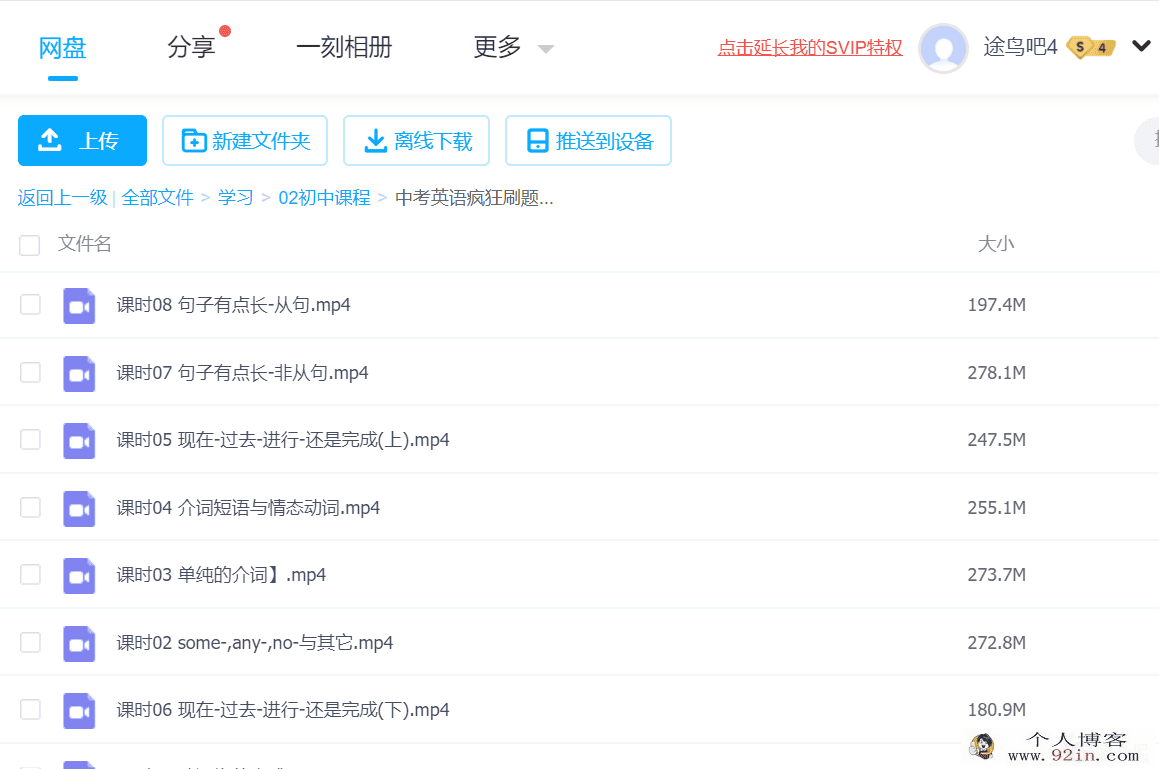Open file 课时07 句子有点长-非从句.mp4

(x=242, y=373)
